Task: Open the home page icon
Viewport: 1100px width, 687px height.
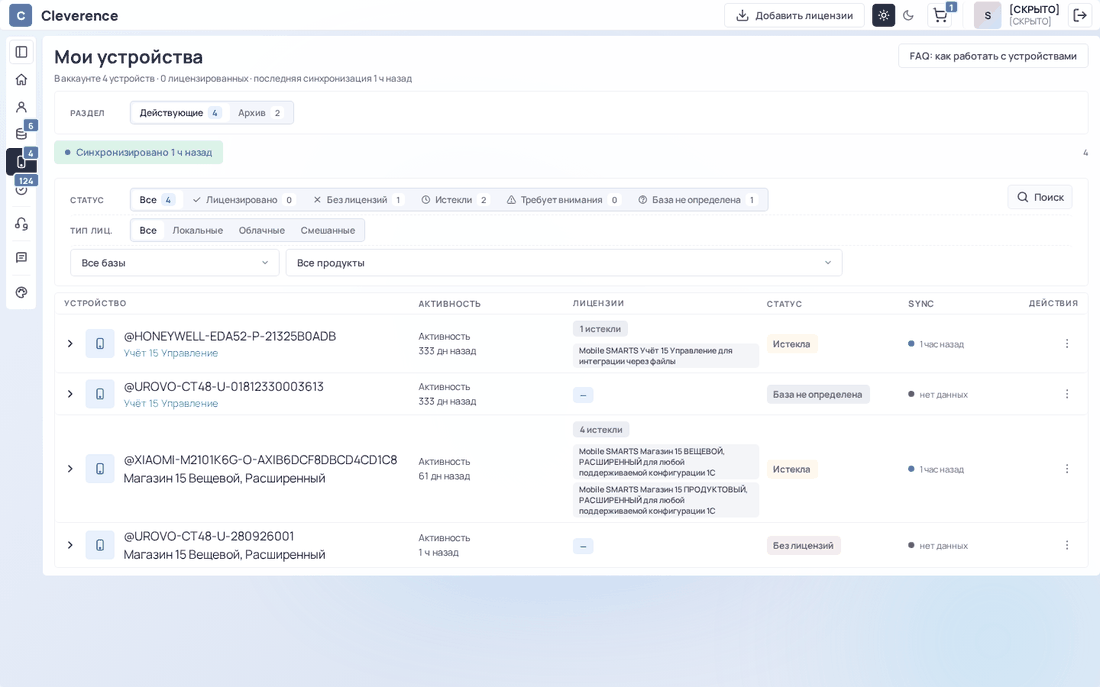Action: point(21,79)
